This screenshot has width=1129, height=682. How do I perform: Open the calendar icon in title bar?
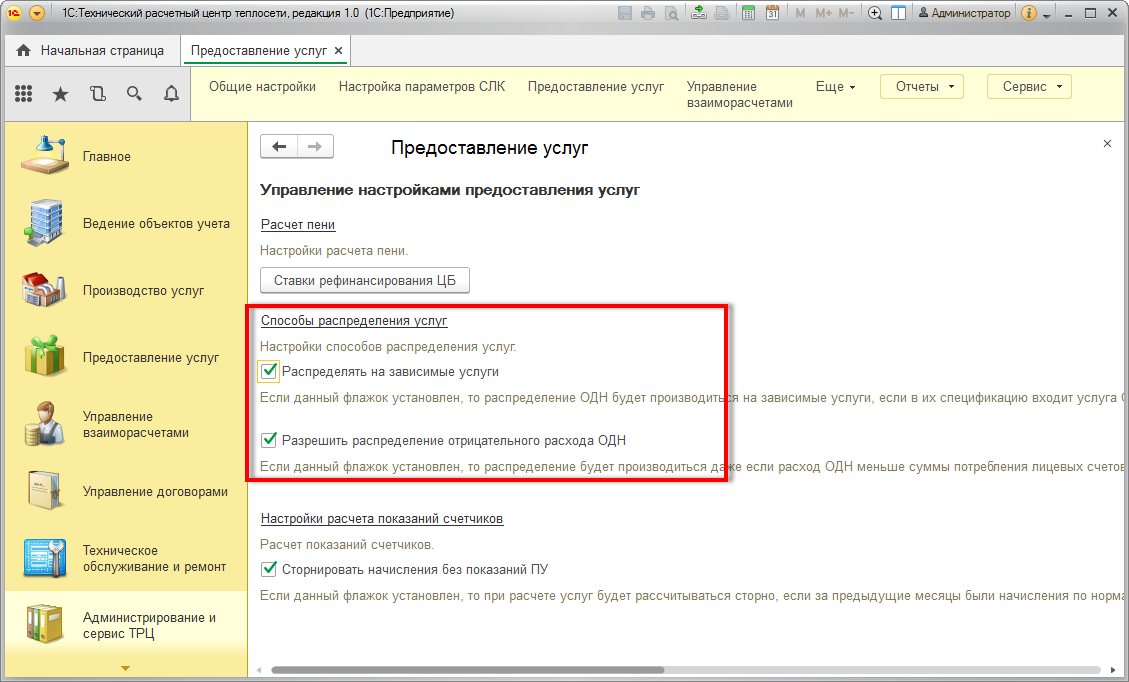(772, 14)
